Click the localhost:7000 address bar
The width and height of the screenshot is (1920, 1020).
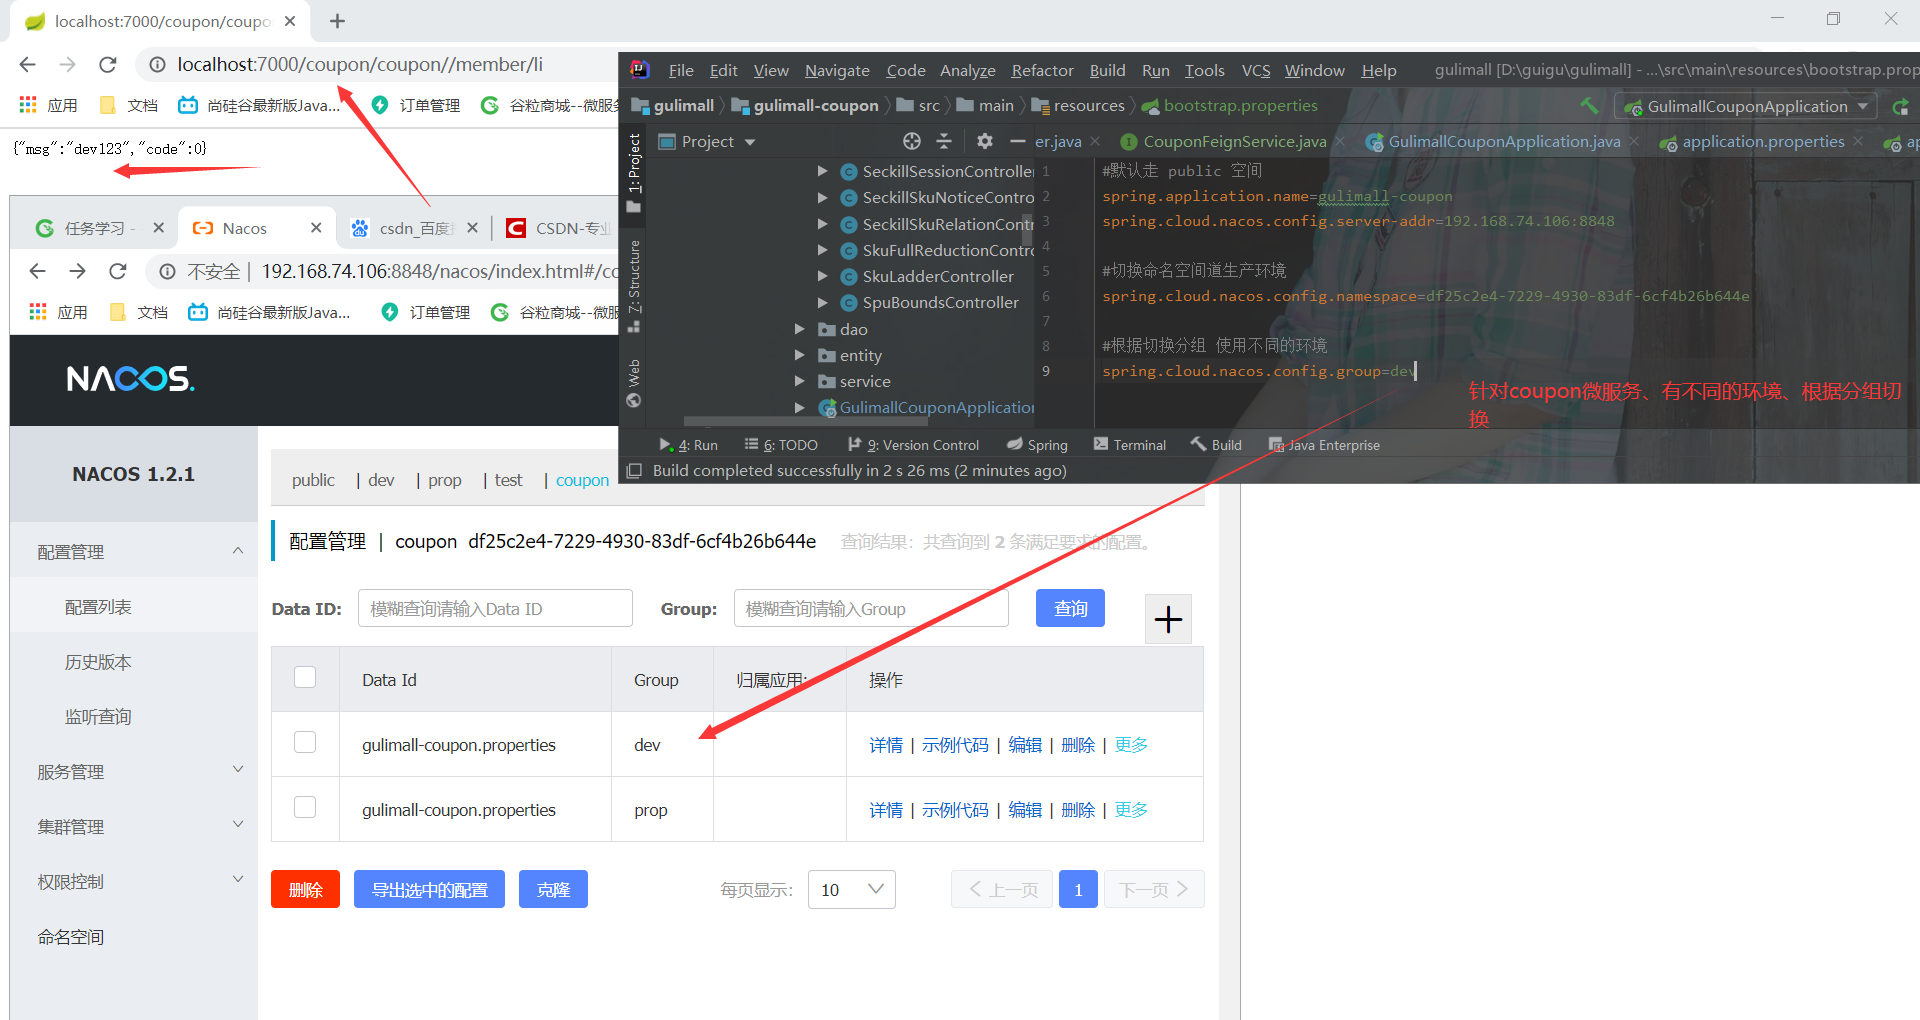[360, 65]
